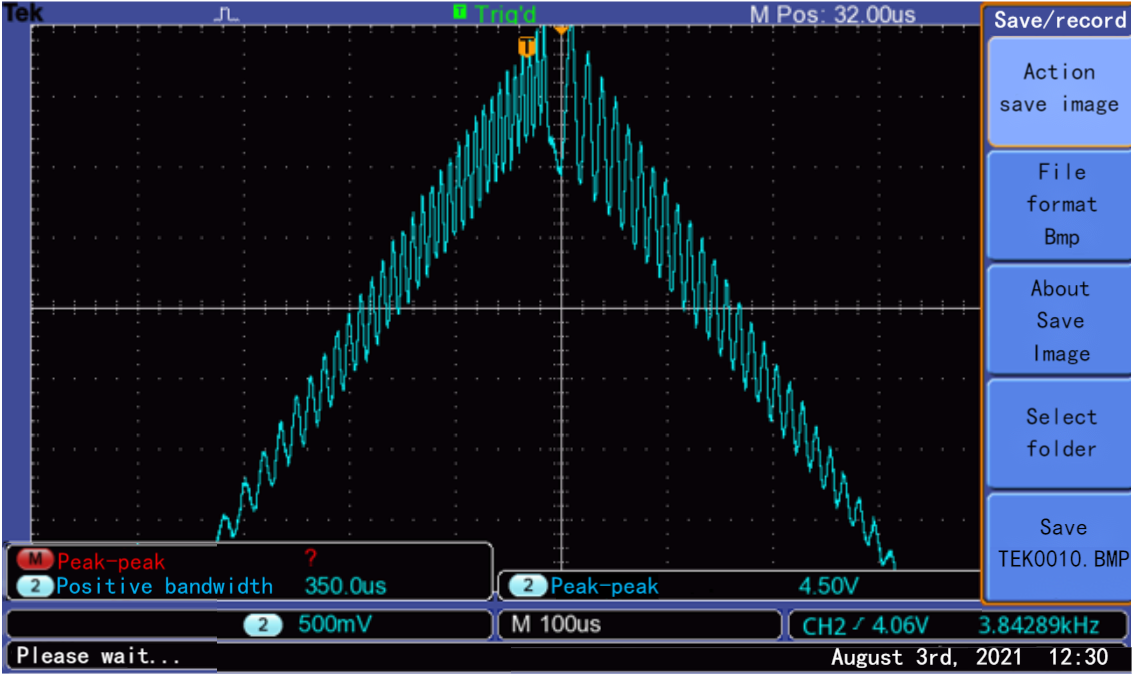Click the channel 2 badge next to 500mV
This screenshot has width=1132, height=674.
pos(263,625)
